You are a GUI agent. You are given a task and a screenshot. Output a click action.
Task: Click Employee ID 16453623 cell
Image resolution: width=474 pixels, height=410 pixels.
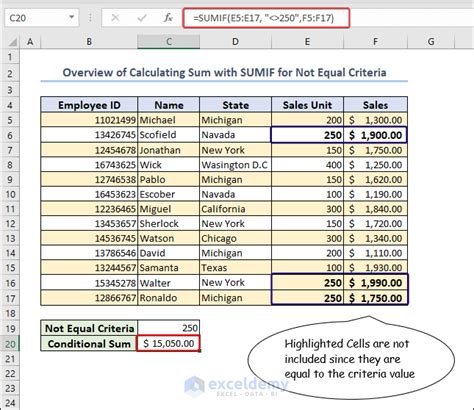pos(89,194)
